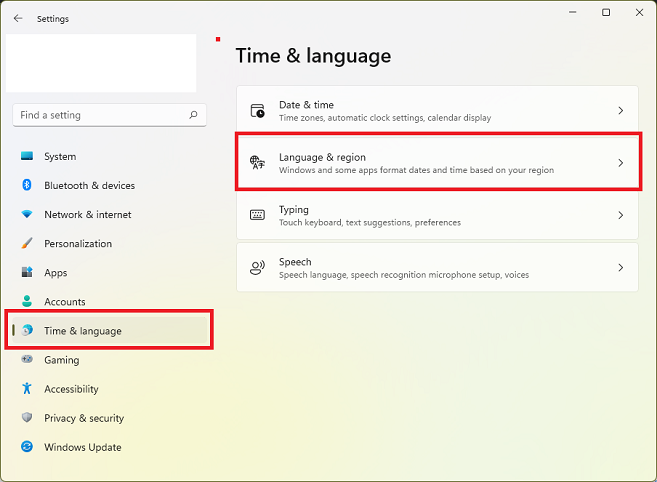
Task: Click the Privacy shield icon
Action: point(27,417)
